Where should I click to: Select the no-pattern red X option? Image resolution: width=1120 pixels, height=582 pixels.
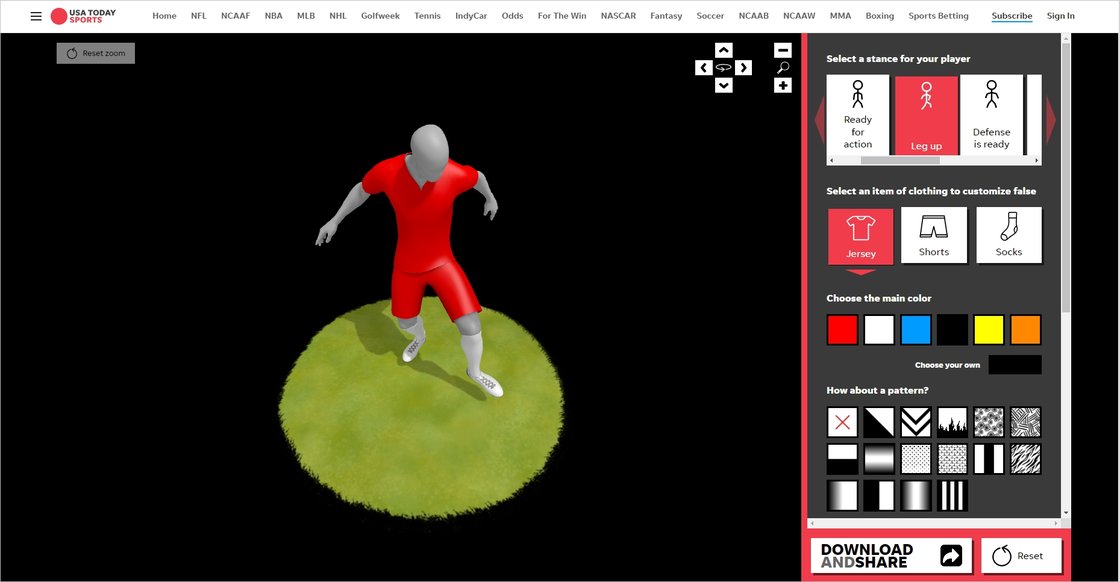842,422
